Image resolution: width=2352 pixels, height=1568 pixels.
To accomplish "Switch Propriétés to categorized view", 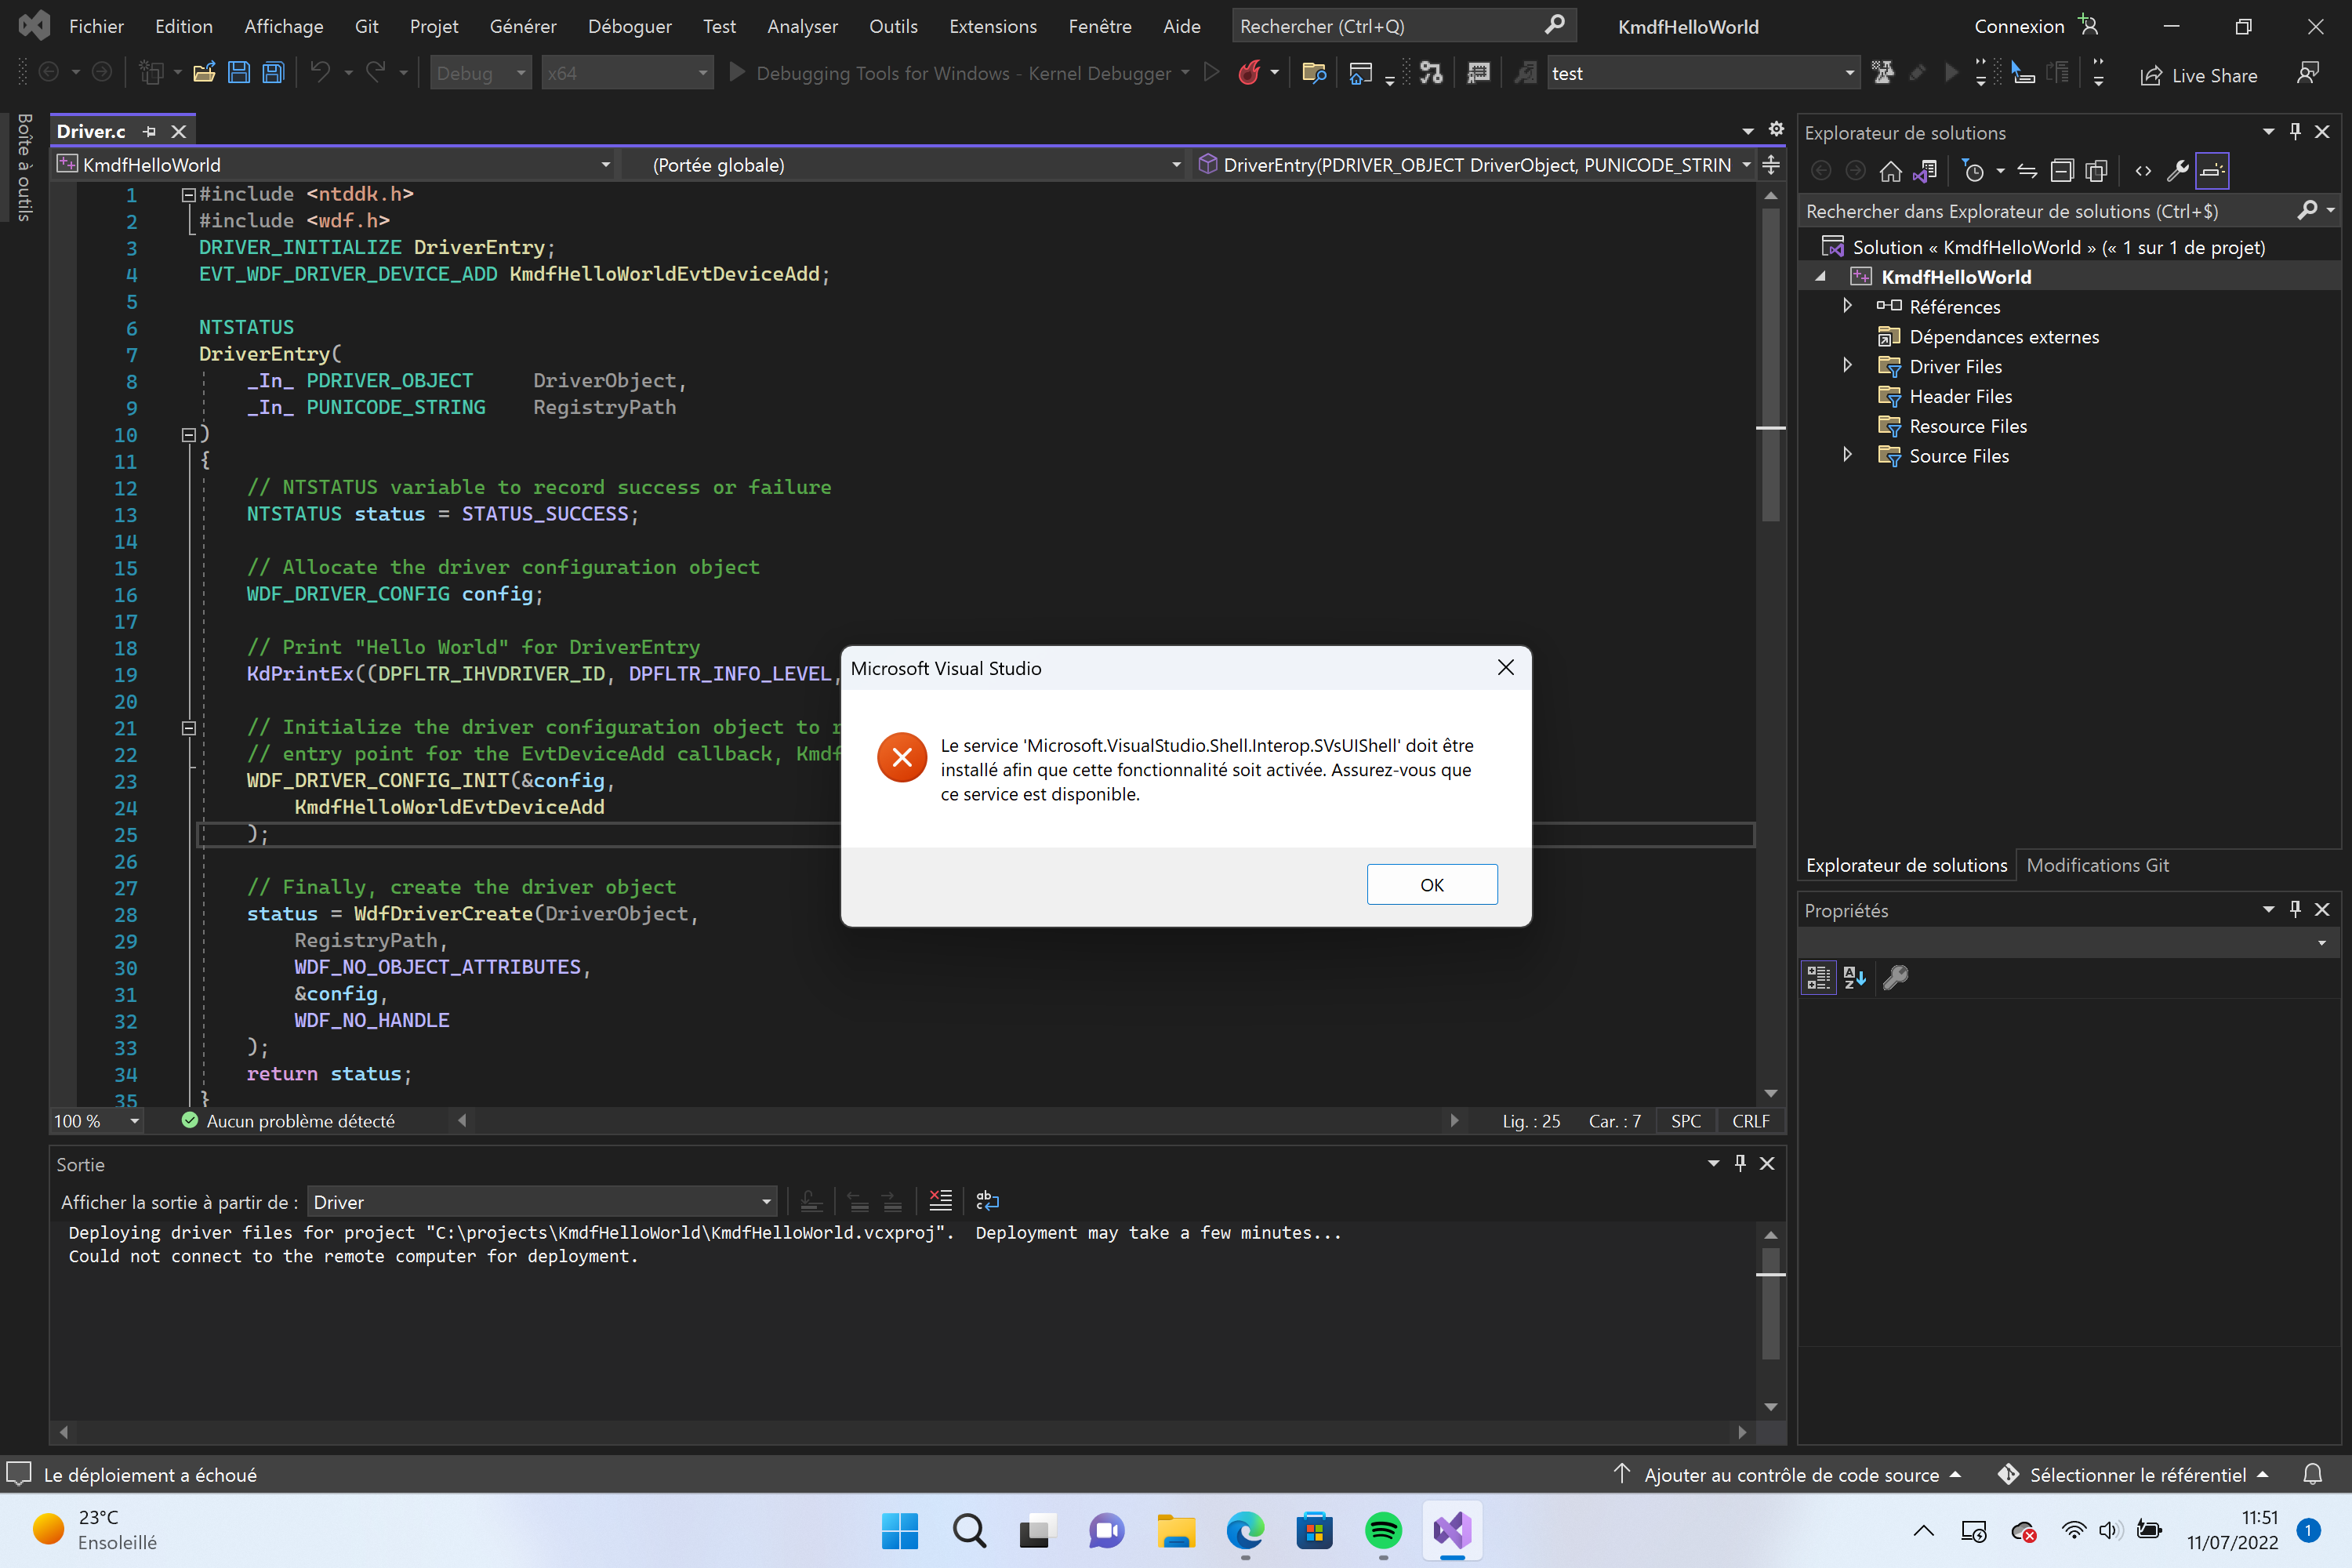I will 1817,978.
